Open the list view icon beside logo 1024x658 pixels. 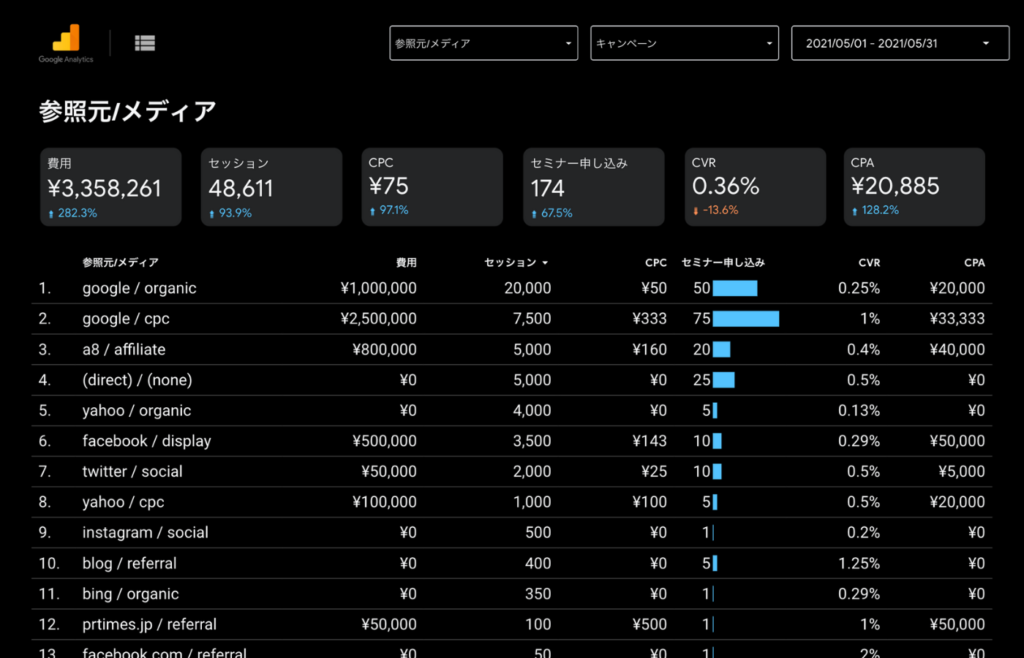coord(145,42)
